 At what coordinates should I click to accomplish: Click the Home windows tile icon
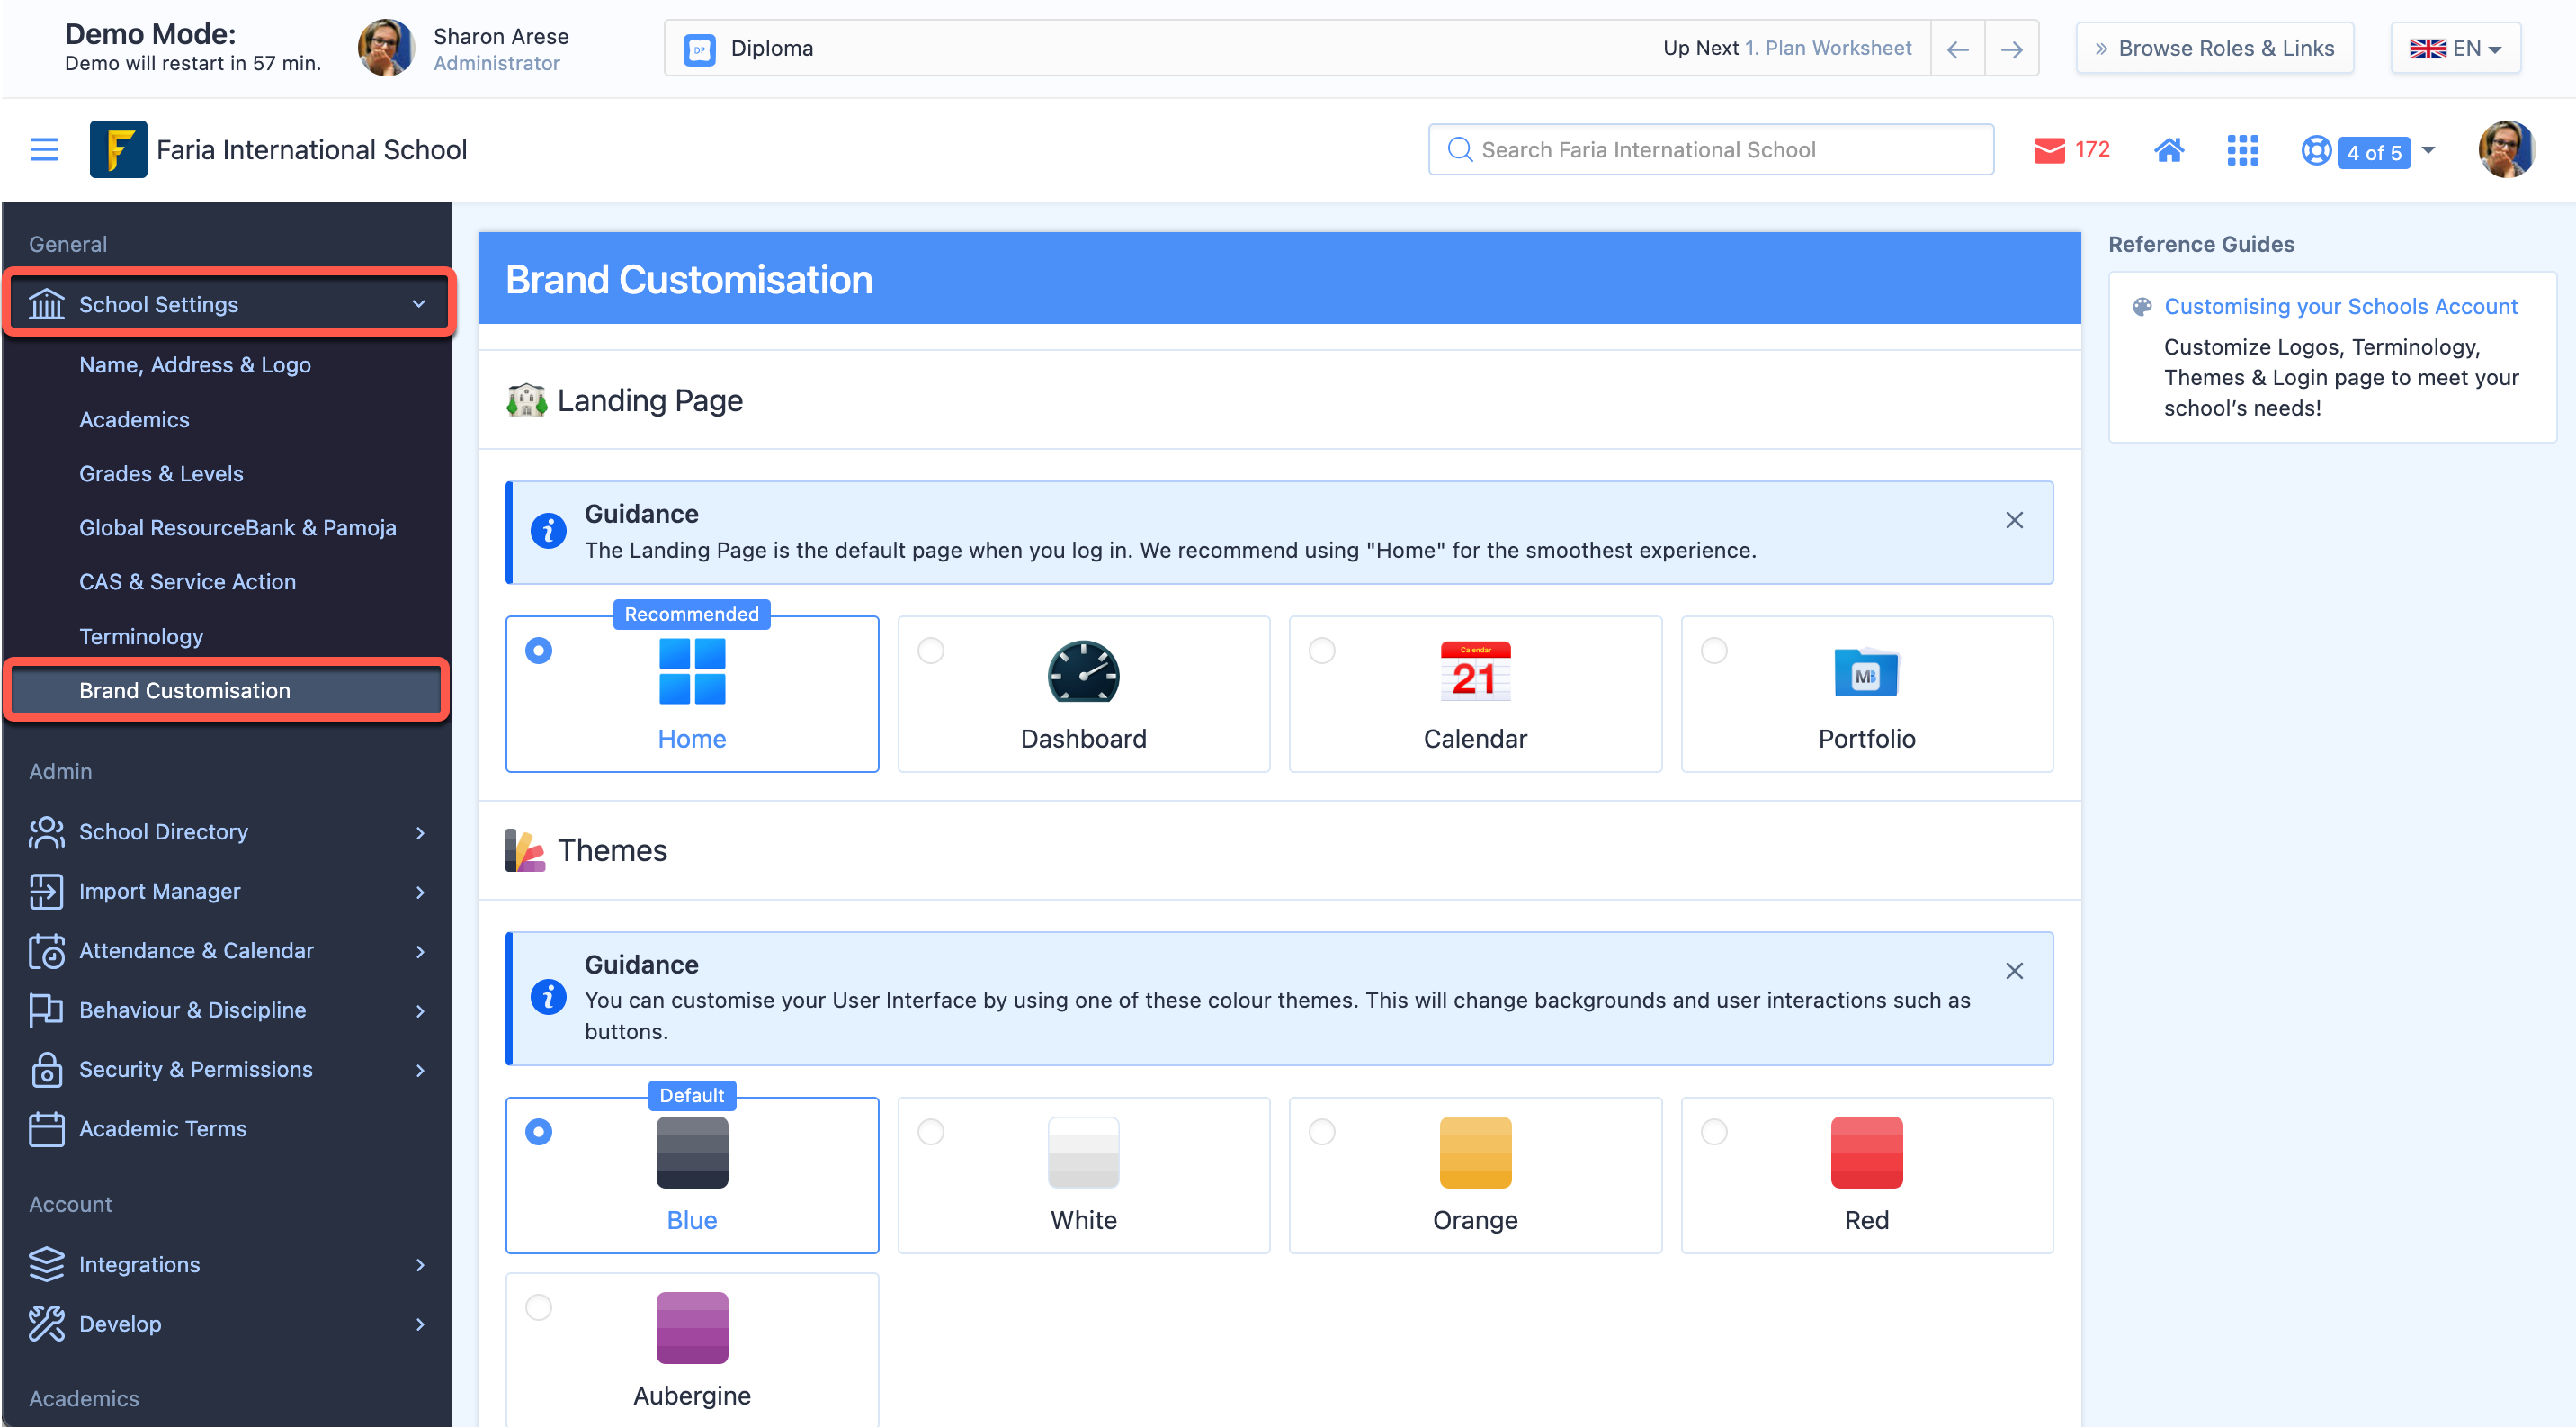pos(692,672)
